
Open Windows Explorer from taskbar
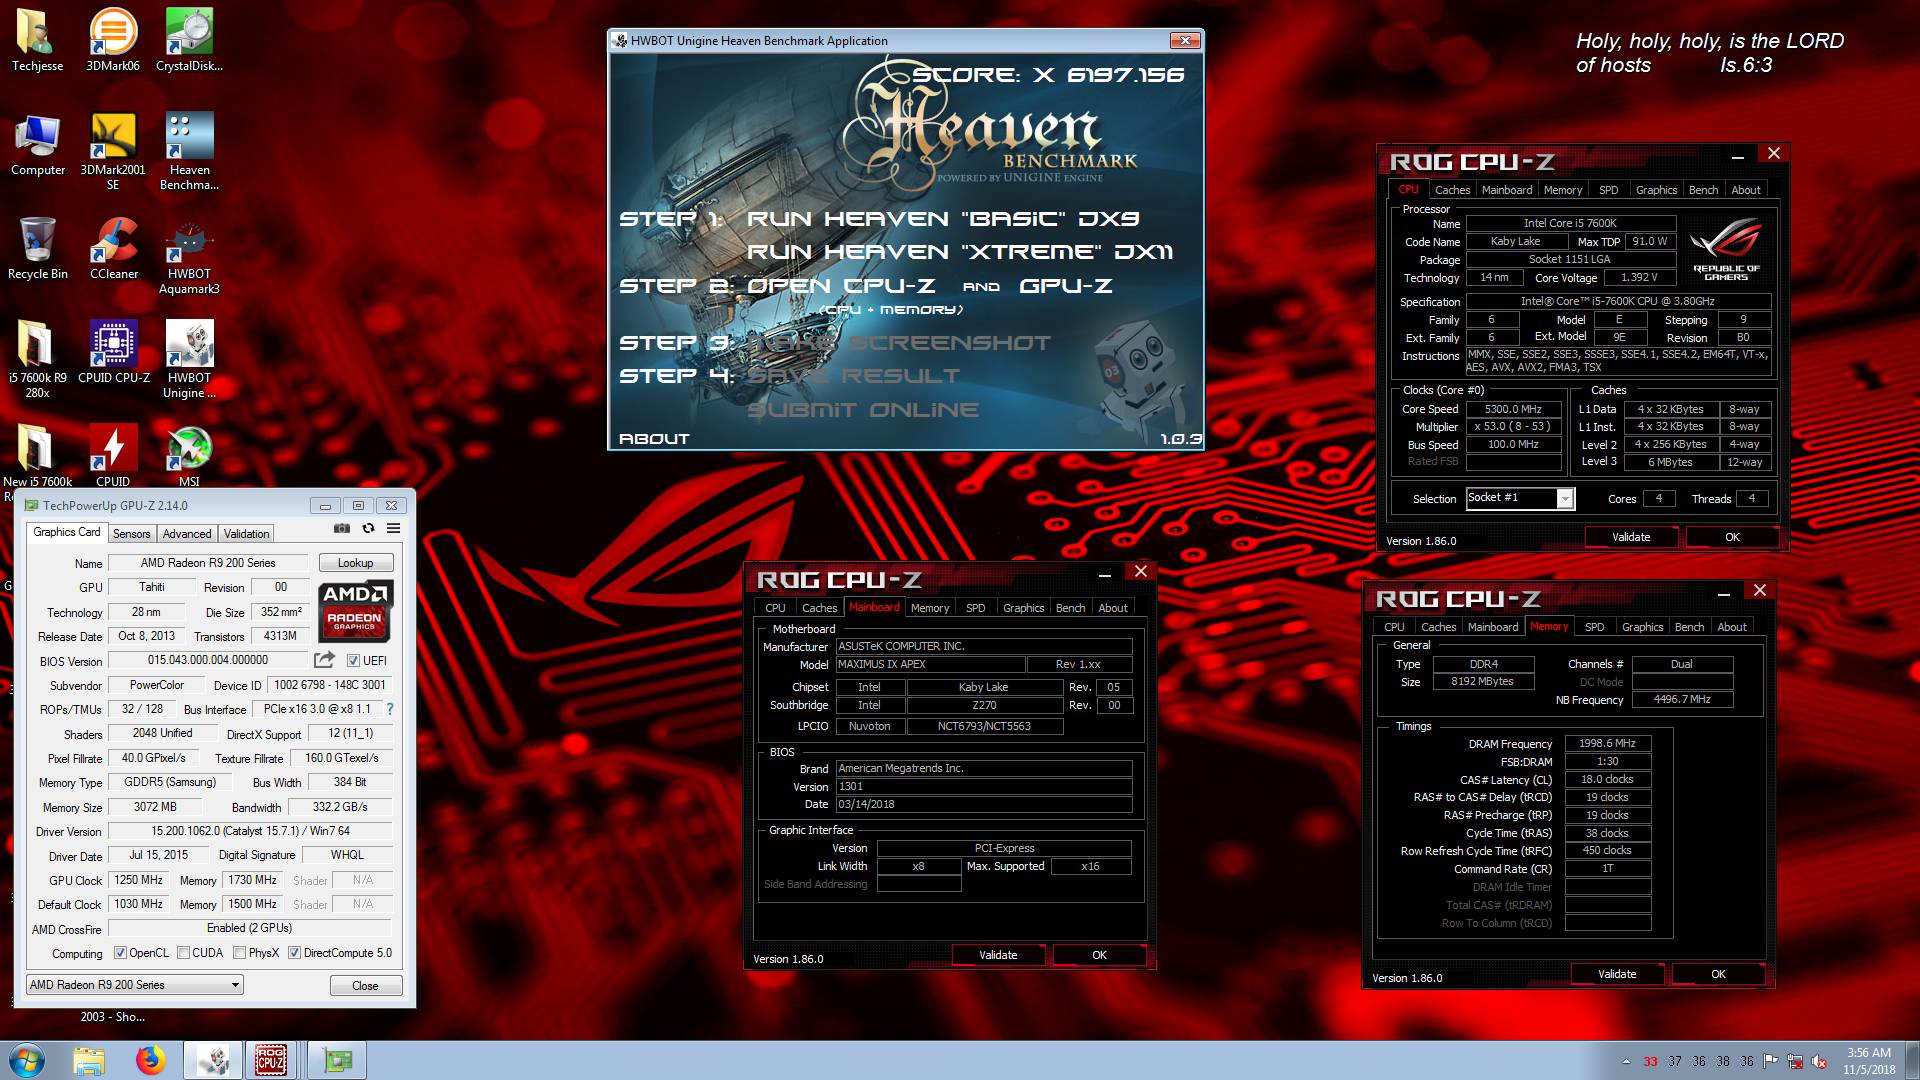point(88,1060)
